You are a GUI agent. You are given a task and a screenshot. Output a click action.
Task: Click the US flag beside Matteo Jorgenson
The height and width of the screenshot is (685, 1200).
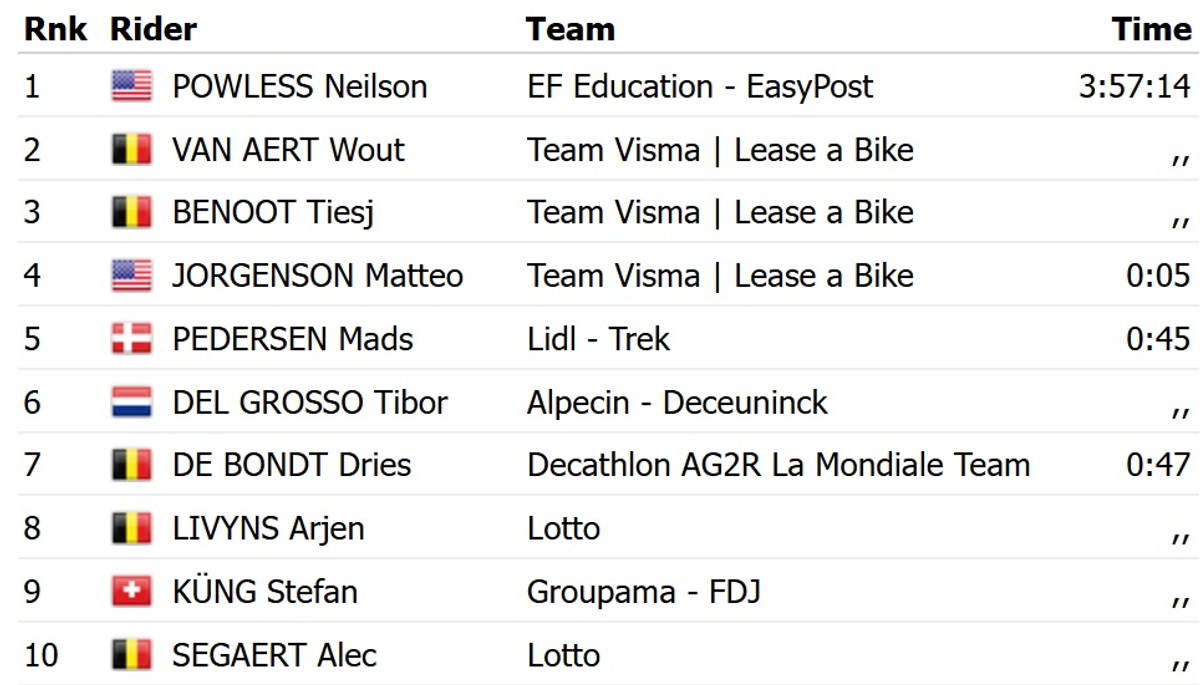[131, 276]
